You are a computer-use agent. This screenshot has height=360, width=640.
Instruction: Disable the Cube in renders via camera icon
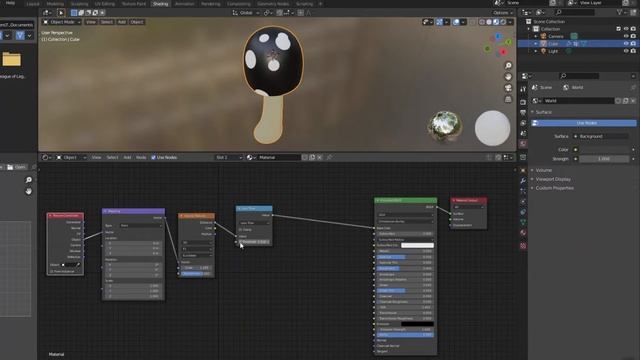click(633, 43)
